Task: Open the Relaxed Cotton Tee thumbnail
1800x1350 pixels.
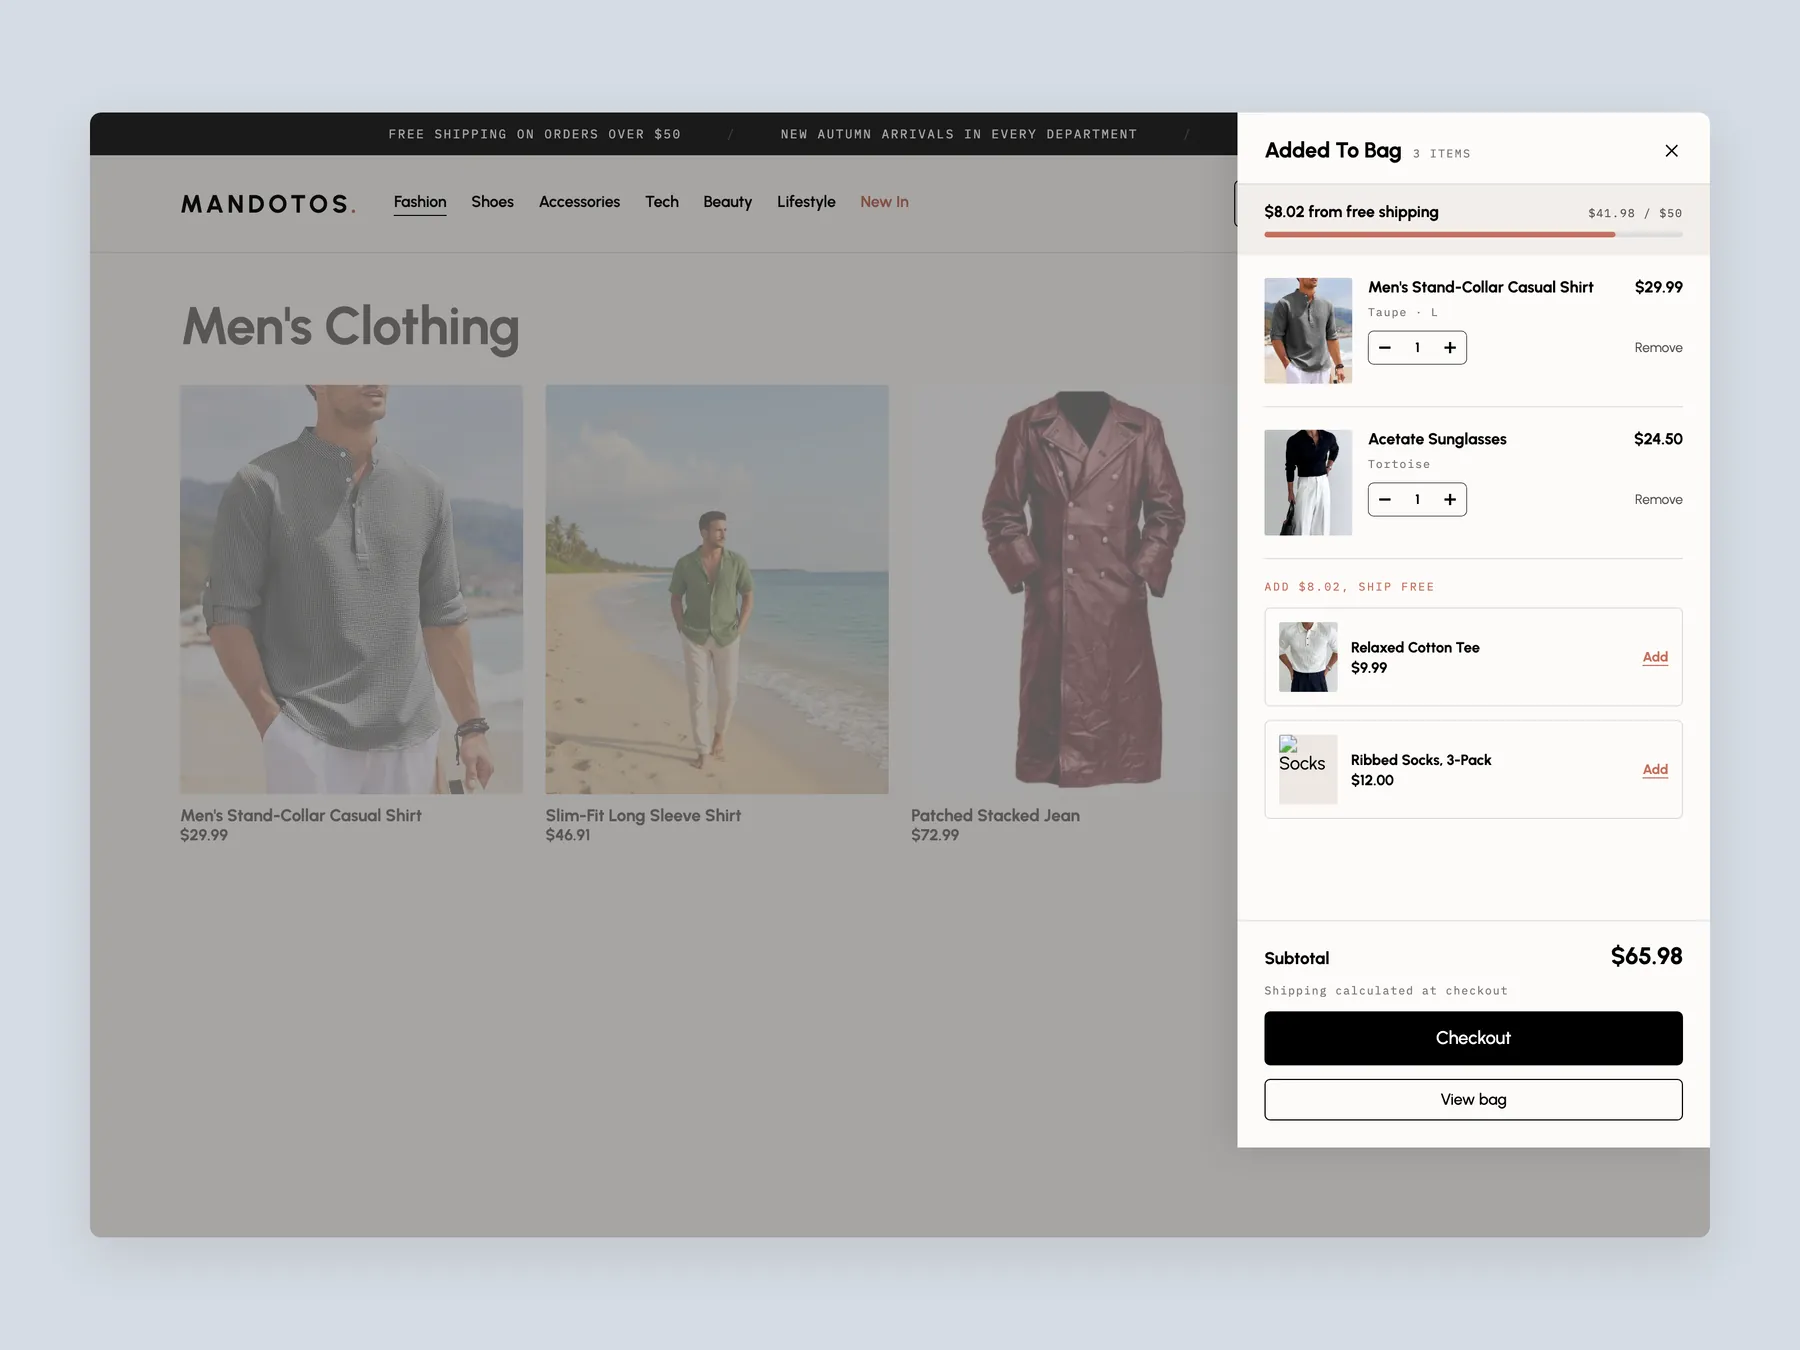Action: pos(1308,657)
